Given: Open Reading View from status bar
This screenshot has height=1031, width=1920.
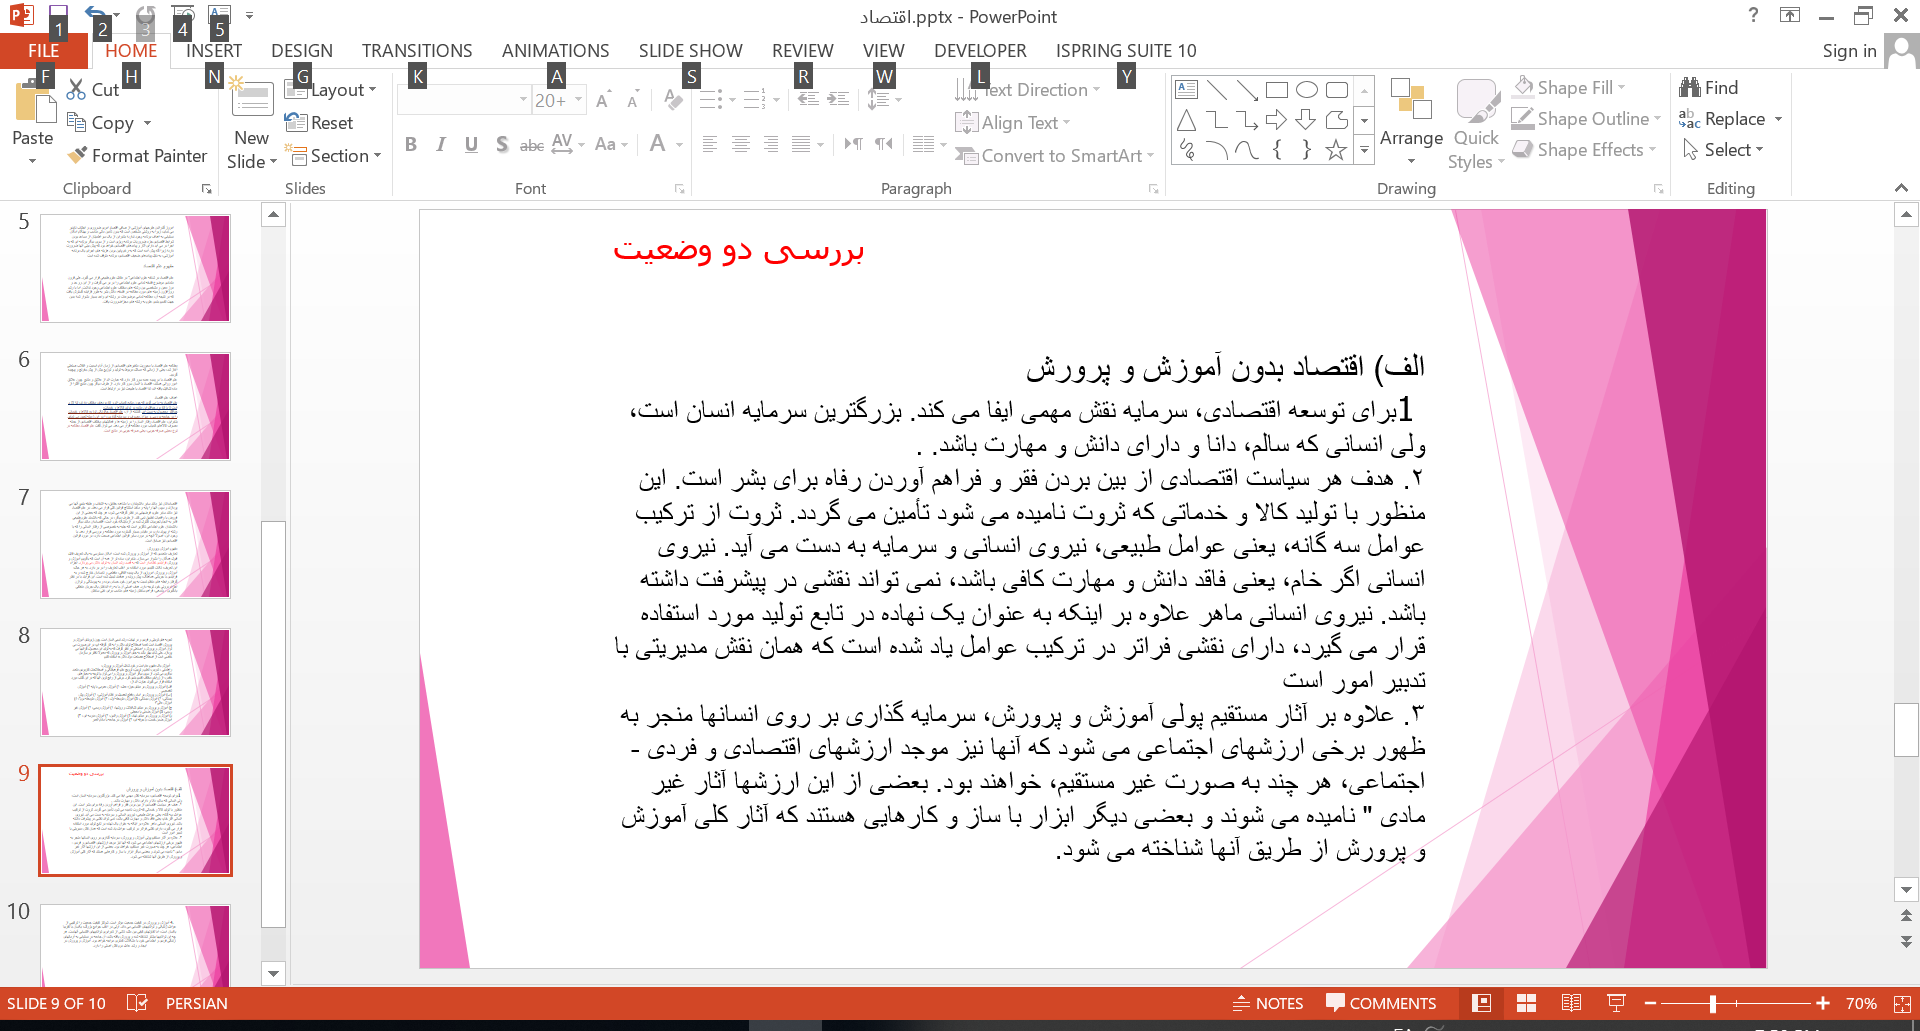Looking at the screenshot, I should 1571,1003.
